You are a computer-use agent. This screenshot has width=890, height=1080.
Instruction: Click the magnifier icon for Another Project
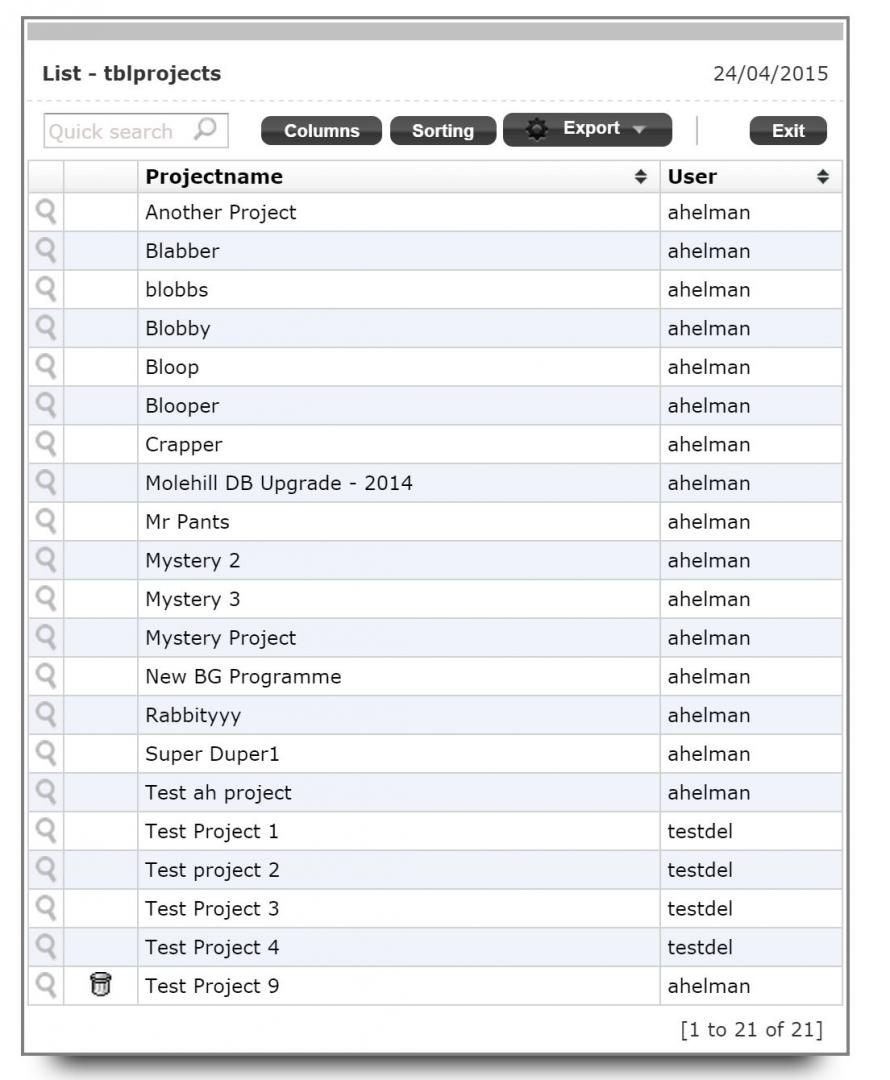point(46,212)
